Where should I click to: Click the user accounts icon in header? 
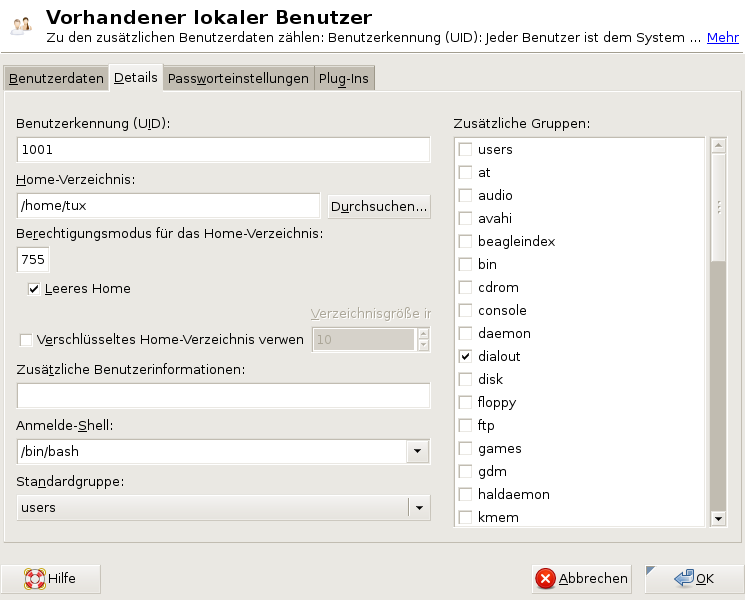click(x=20, y=27)
